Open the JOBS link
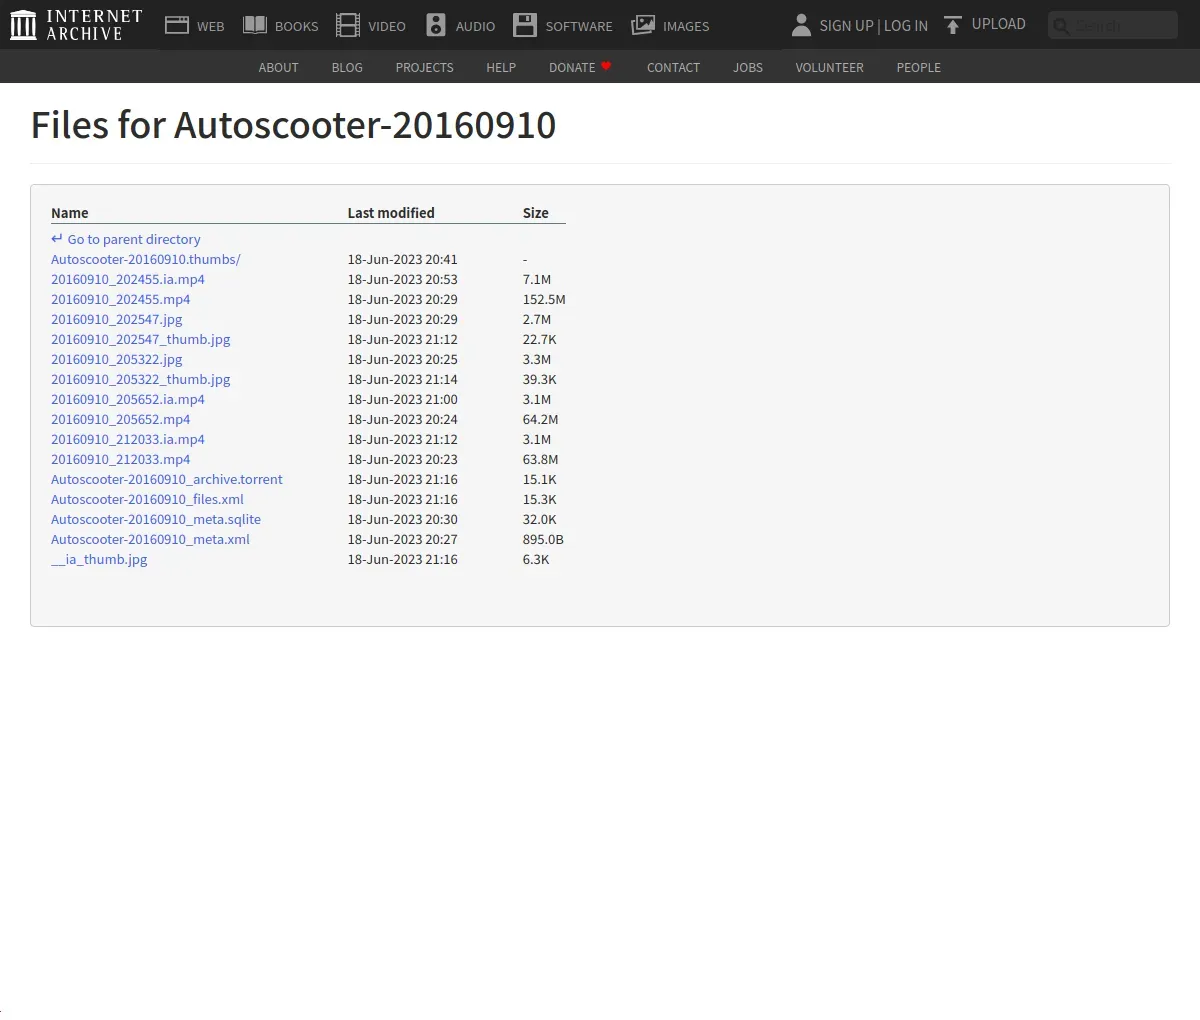The image size is (1200, 1020). [x=748, y=67]
